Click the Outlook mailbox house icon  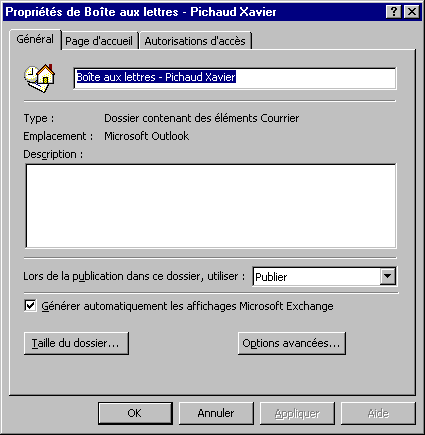[40, 78]
